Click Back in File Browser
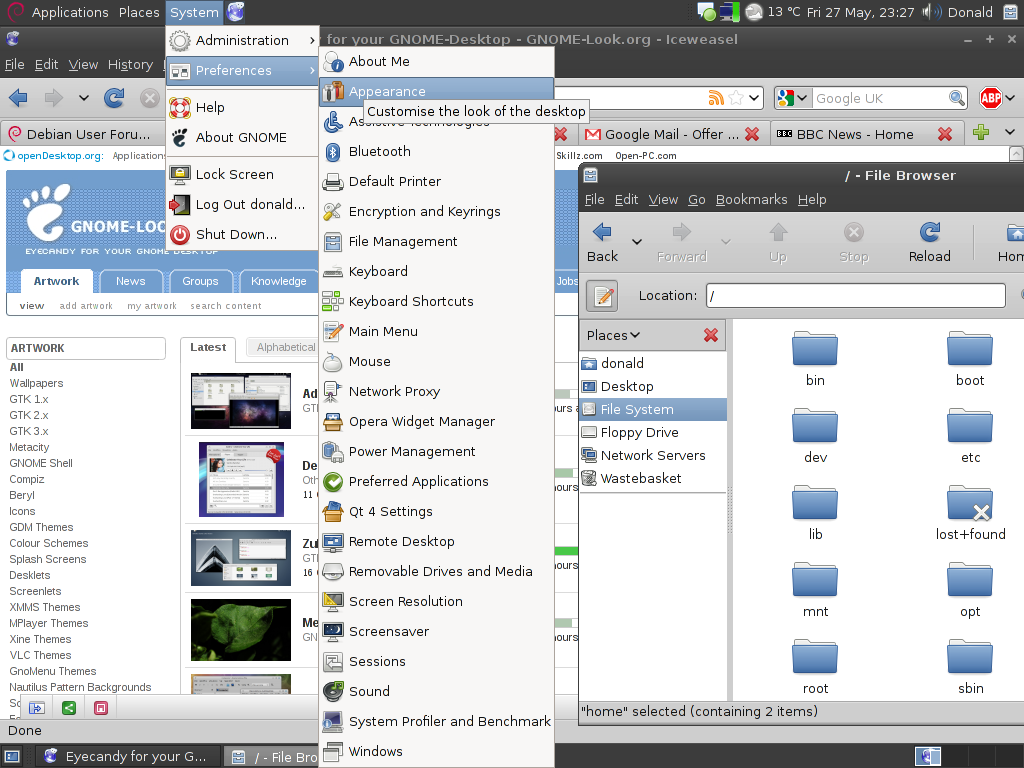1024x768 pixels. (x=602, y=242)
